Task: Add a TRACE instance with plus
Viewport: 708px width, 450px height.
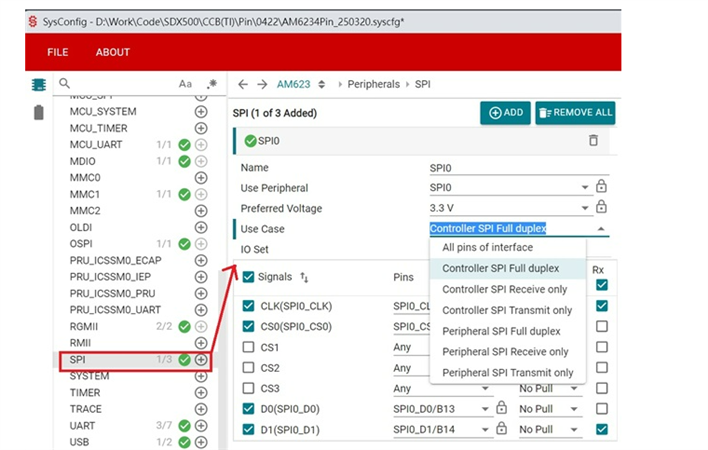Action: click(201, 409)
